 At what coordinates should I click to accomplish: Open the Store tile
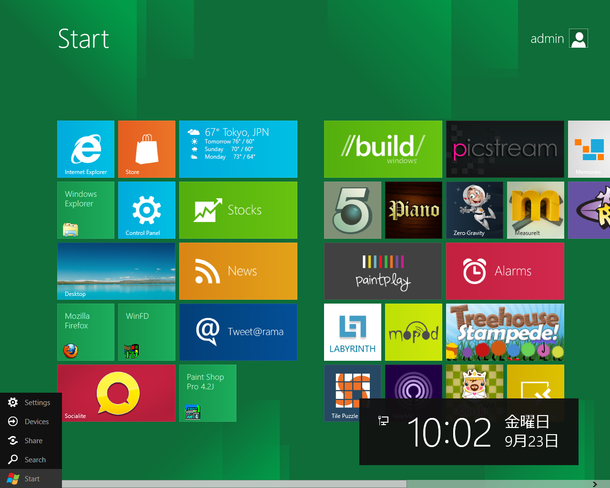pyautogui.click(x=147, y=149)
